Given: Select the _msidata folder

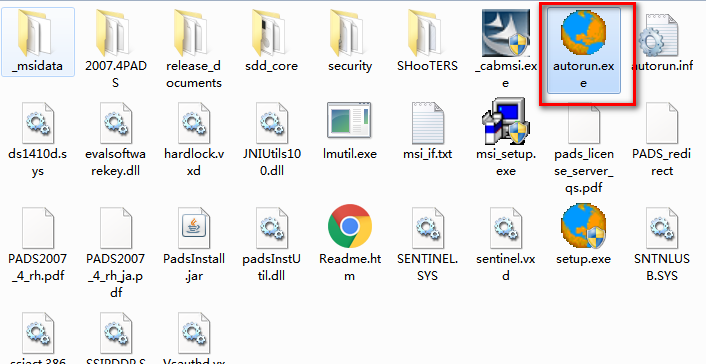Looking at the screenshot, I should pos(38,41).
